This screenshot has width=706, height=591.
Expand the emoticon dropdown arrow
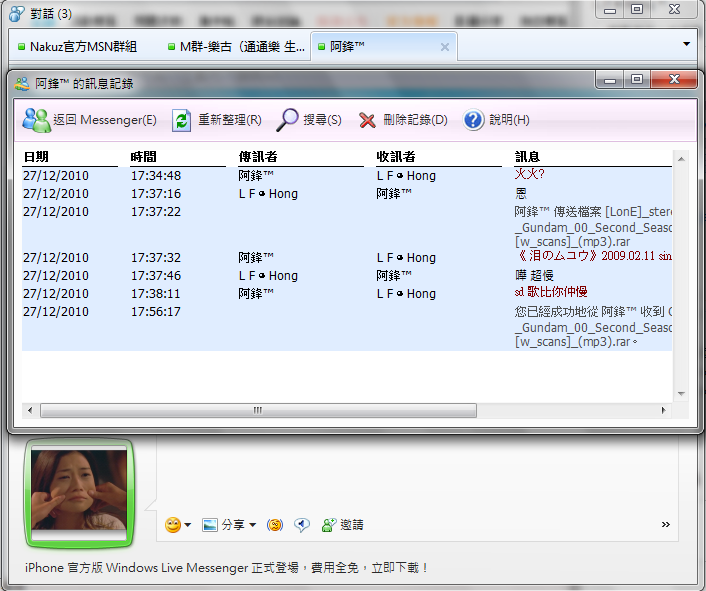pos(188,525)
